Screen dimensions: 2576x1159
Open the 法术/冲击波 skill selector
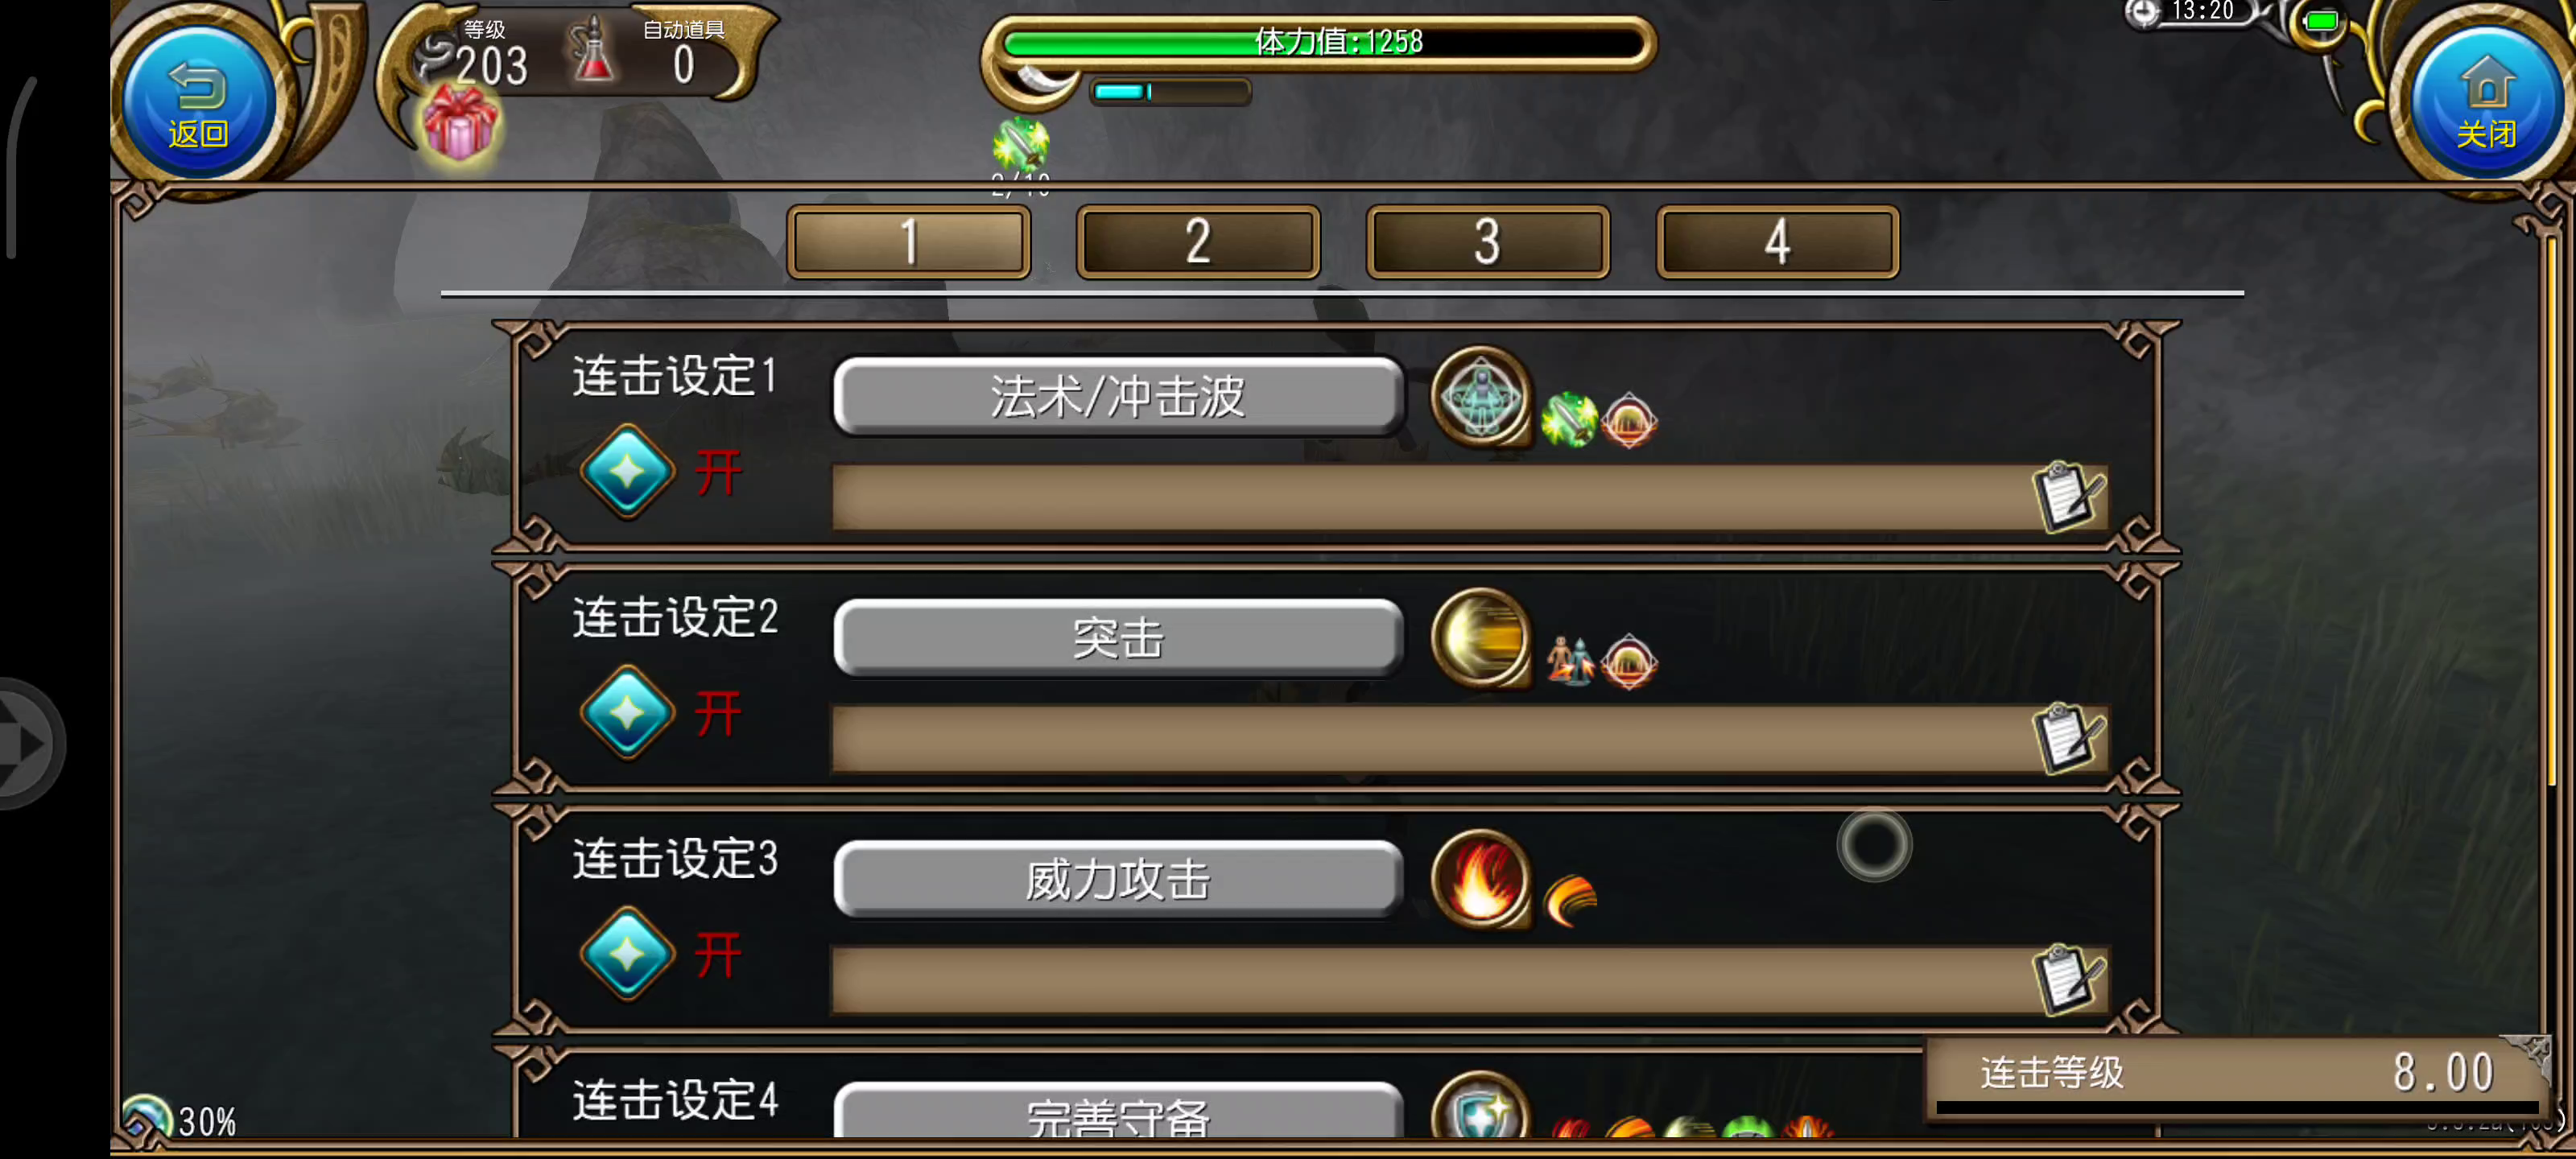click(1117, 396)
